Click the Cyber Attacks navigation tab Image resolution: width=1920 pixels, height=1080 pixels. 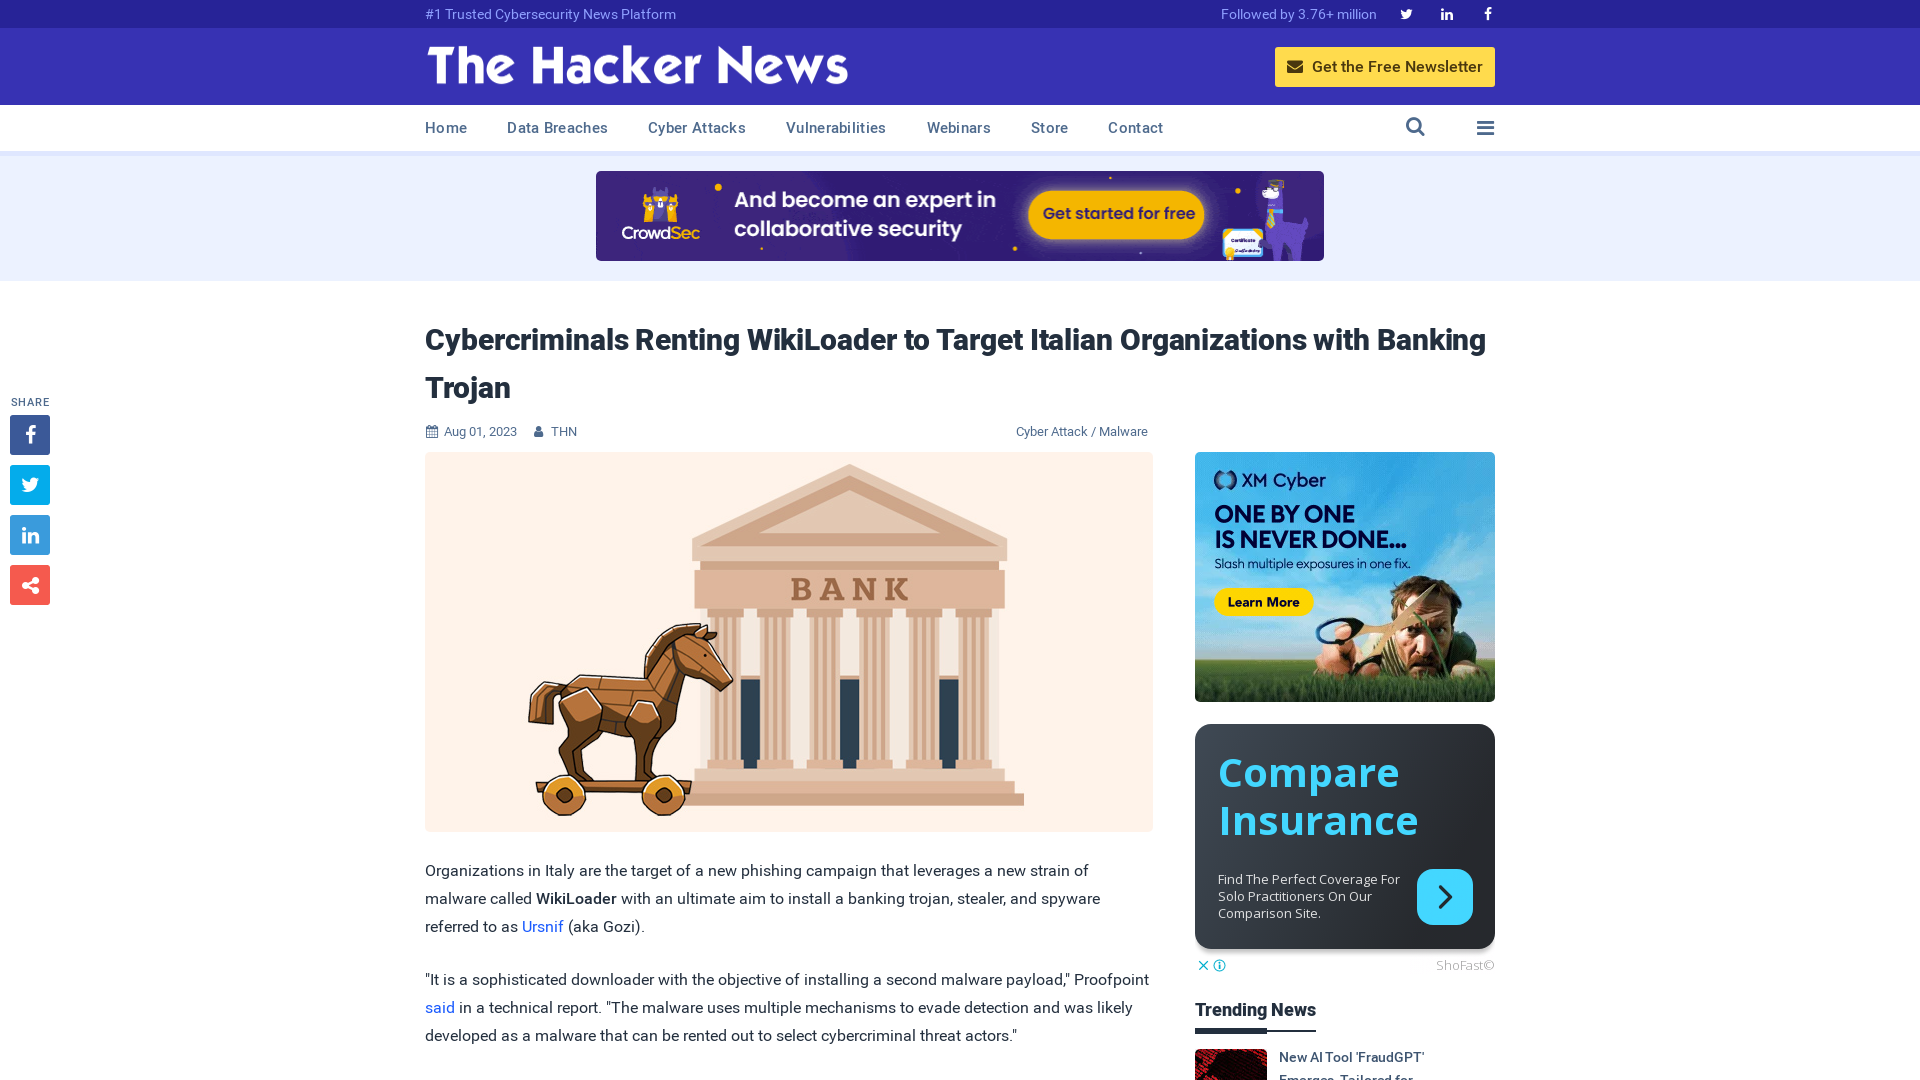[696, 128]
